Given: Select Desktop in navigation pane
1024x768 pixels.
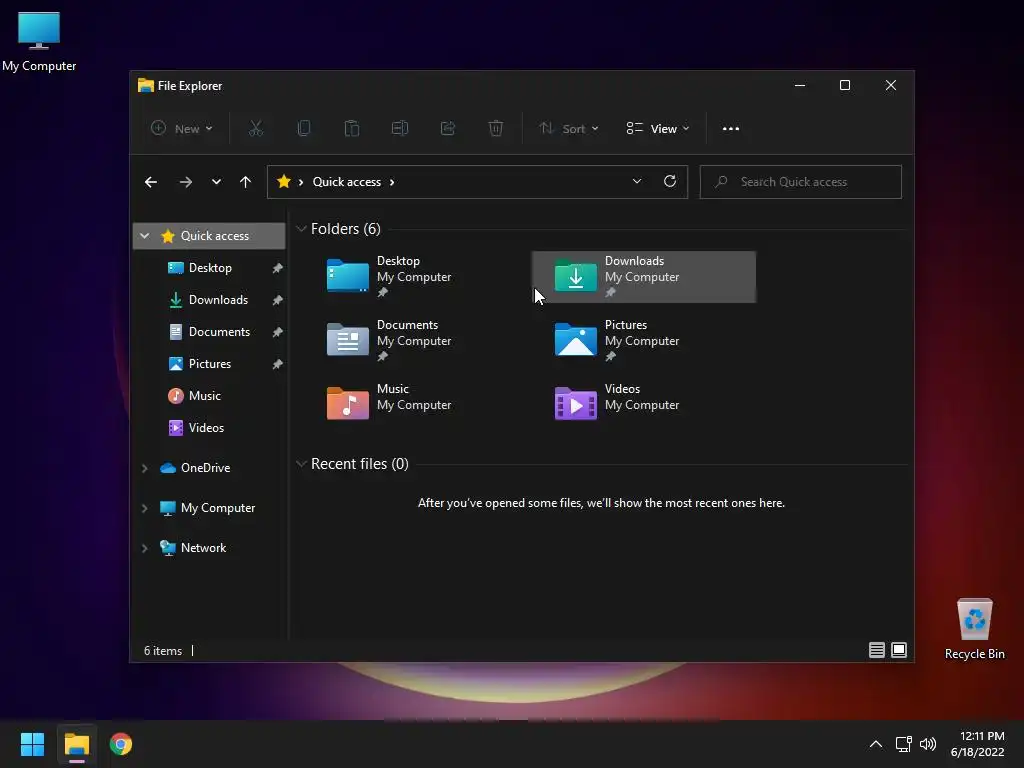Looking at the screenshot, I should pyautogui.click(x=209, y=268).
